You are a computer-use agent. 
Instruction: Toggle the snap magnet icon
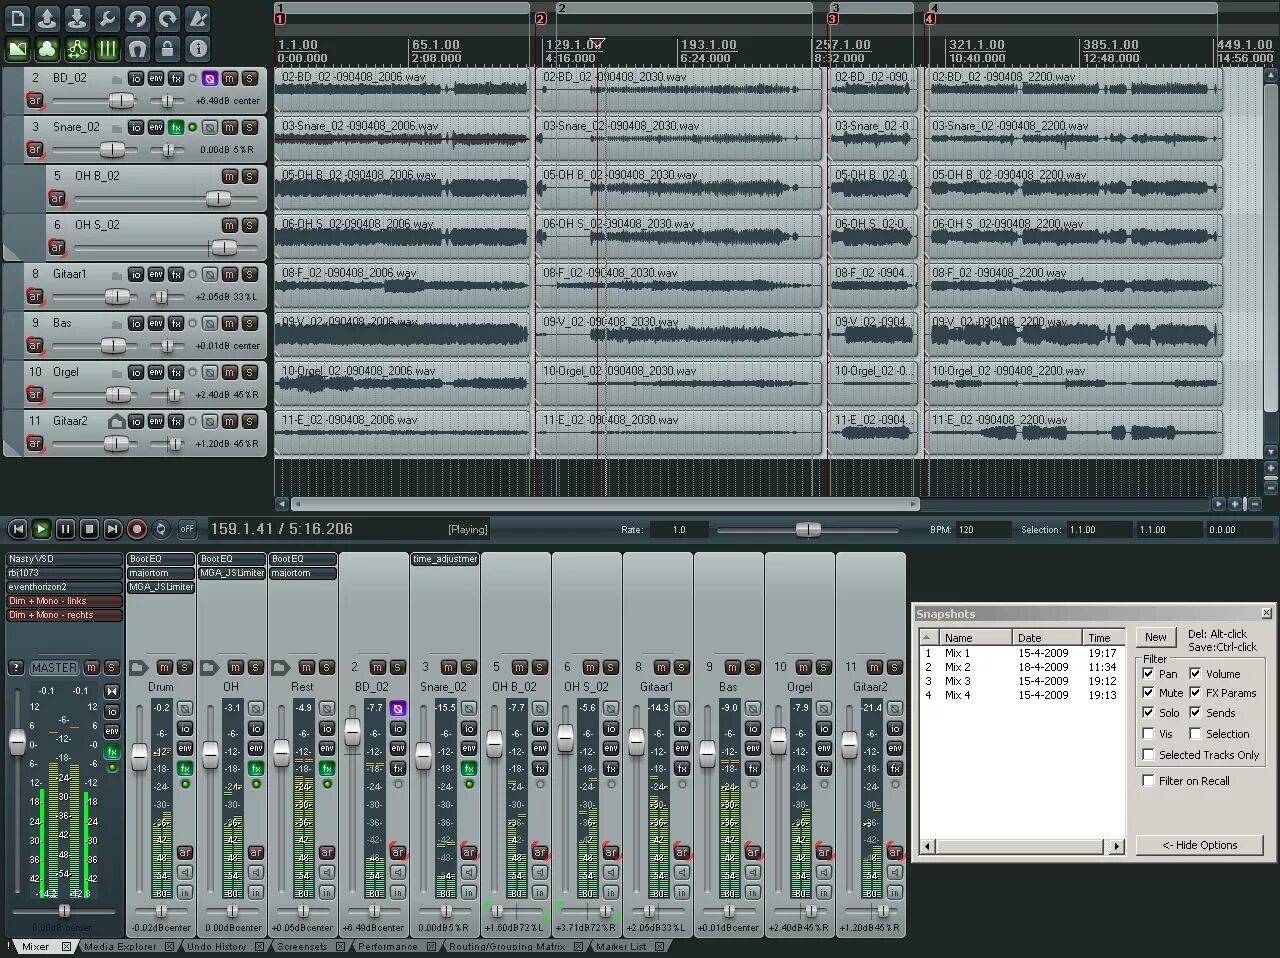(138, 48)
